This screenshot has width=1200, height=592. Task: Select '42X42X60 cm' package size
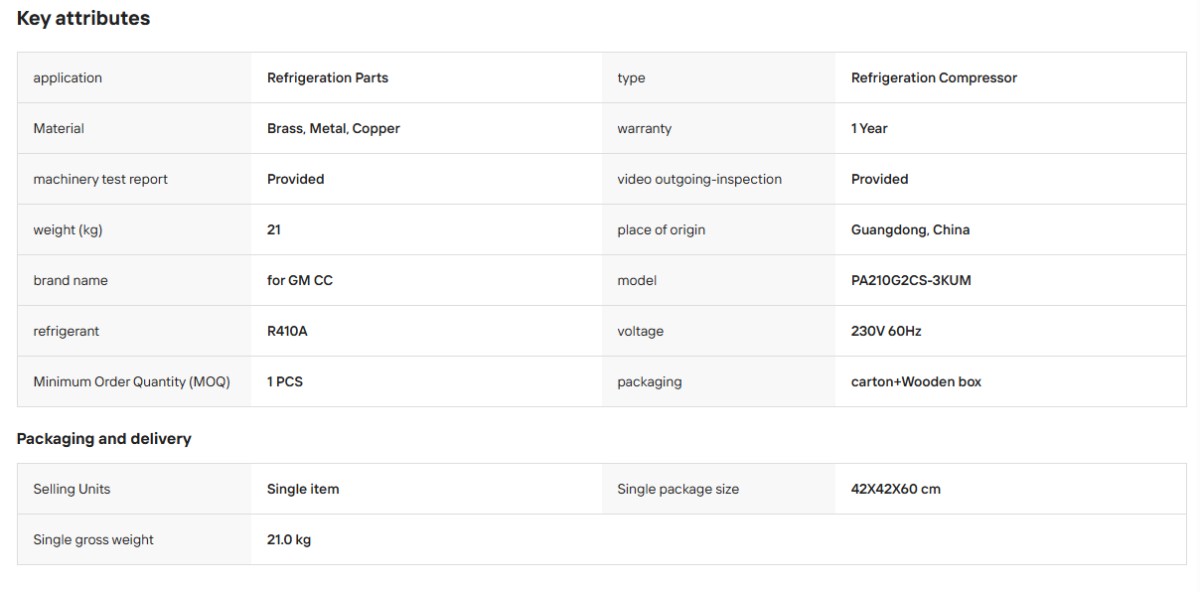pyautogui.click(x=896, y=489)
